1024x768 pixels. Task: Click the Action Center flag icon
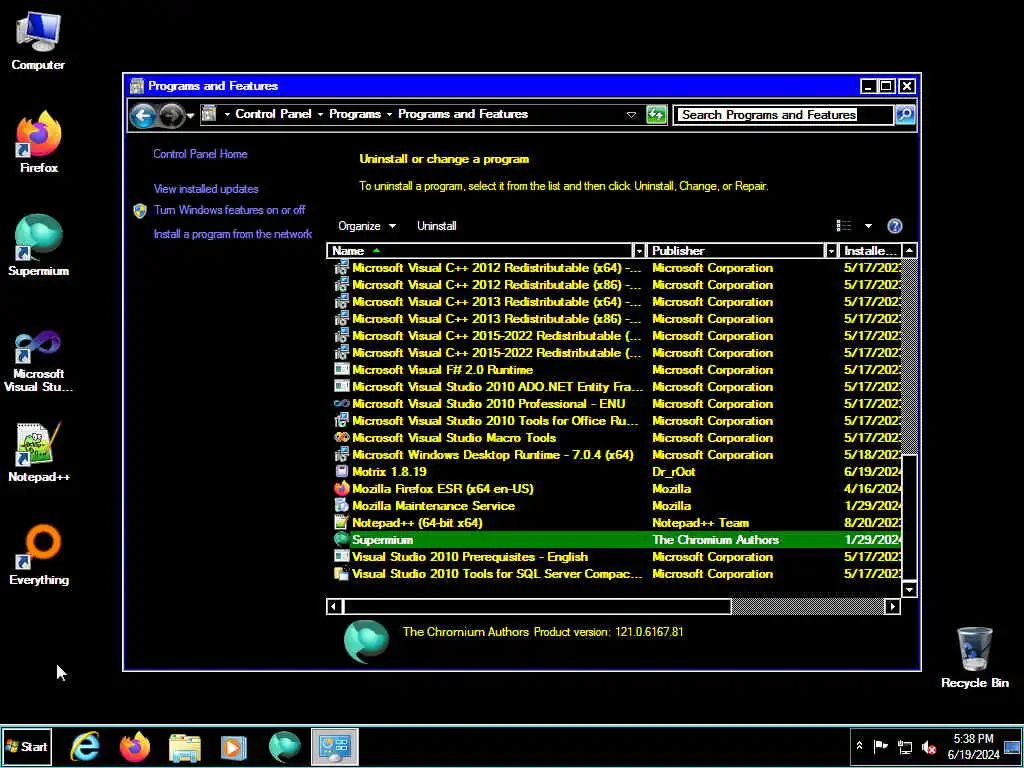880,746
